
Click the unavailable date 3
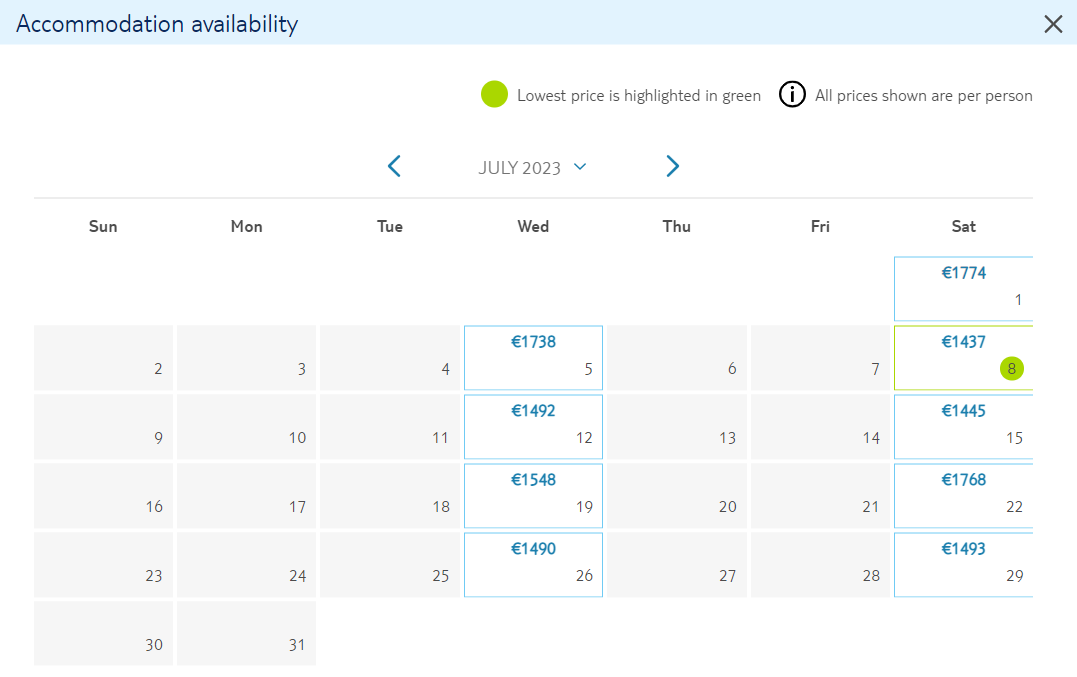(247, 358)
